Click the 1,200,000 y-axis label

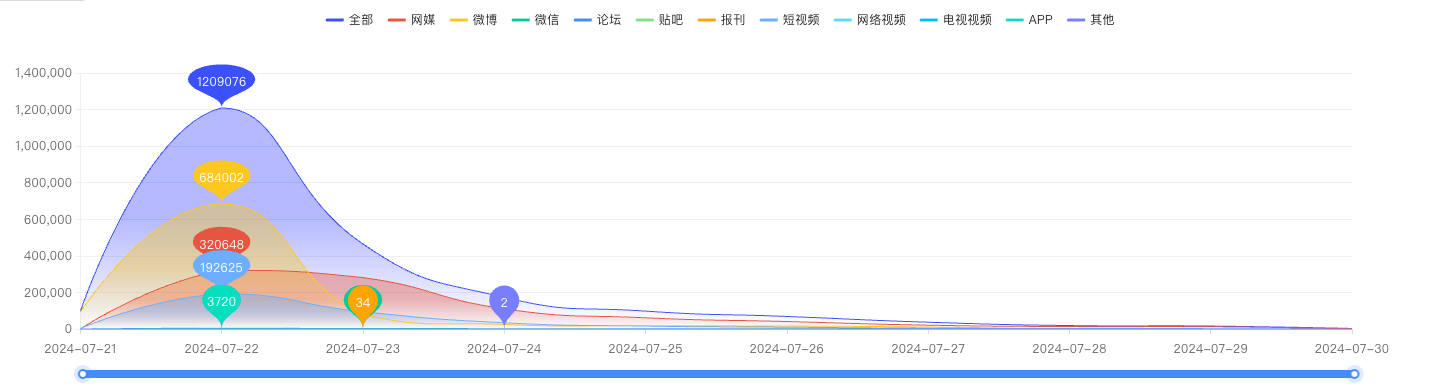pyautogui.click(x=43, y=110)
